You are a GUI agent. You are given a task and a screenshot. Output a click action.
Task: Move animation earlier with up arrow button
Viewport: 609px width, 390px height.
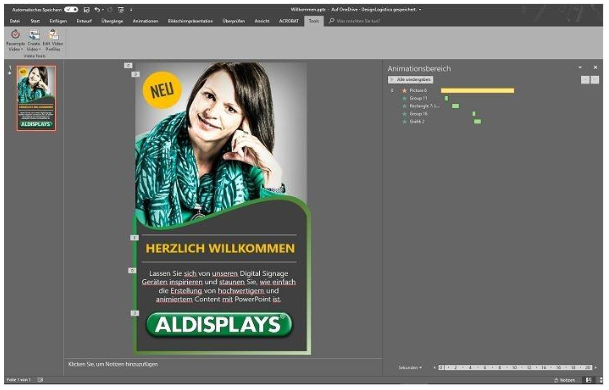coord(585,80)
